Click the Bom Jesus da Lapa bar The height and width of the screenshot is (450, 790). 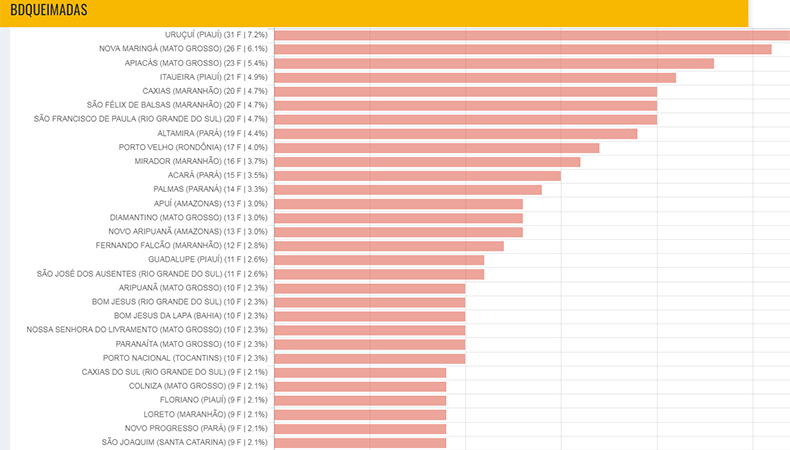coord(370,316)
